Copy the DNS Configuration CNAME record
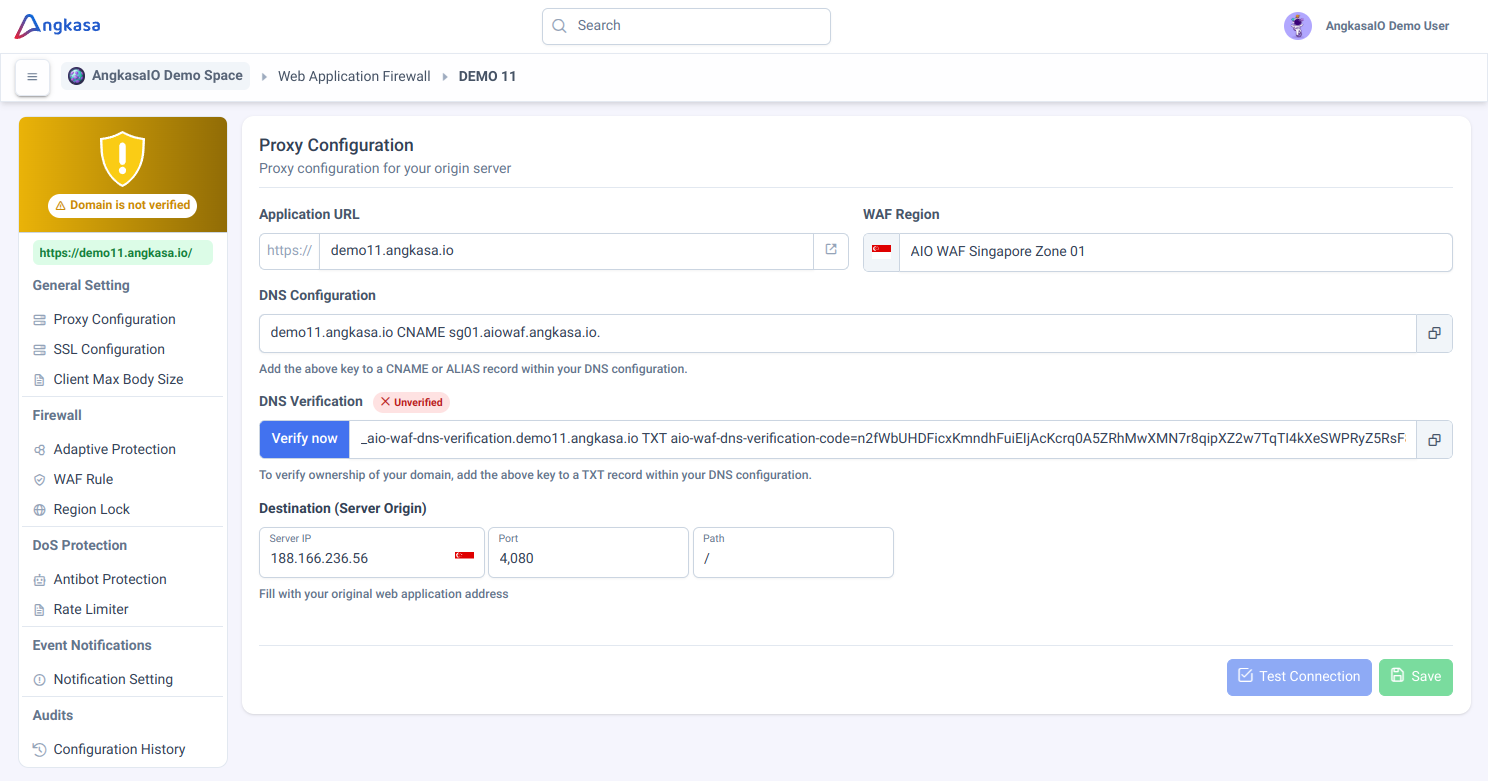Image resolution: width=1488 pixels, height=781 pixels. coord(1434,333)
